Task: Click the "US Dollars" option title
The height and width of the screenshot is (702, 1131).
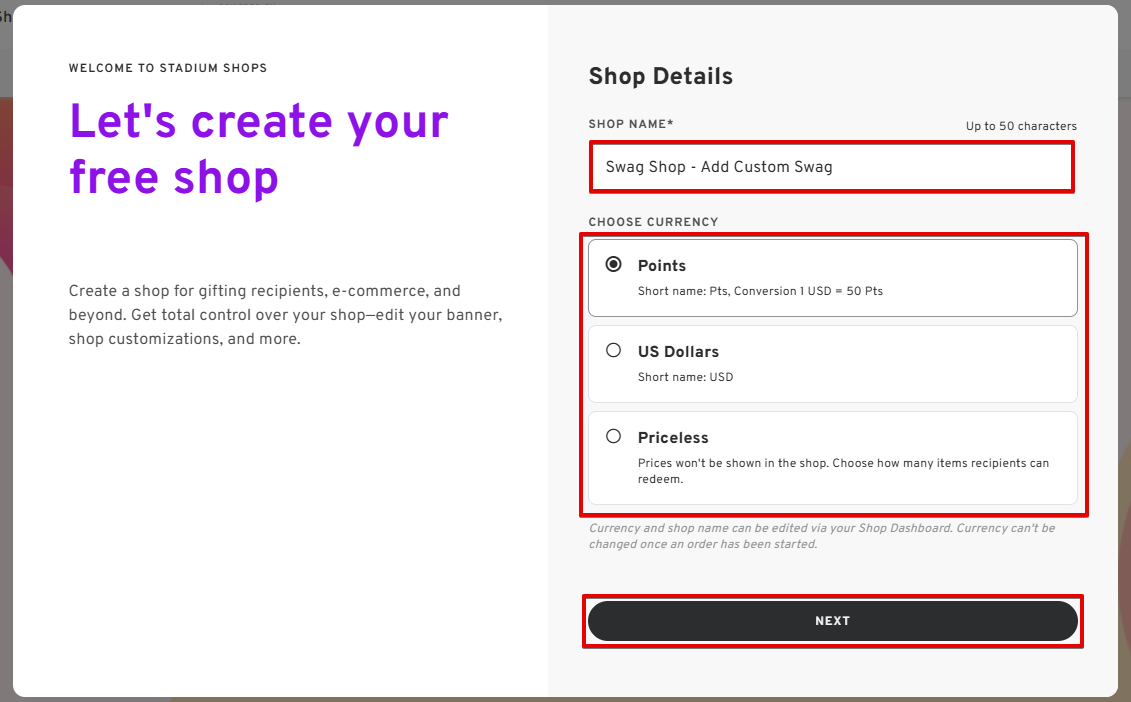Action: 678,352
